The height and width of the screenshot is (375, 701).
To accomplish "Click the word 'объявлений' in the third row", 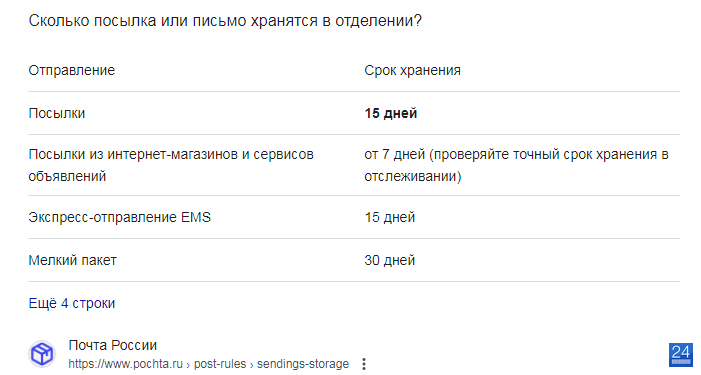I will pyautogui.click(x=67, y=176).
